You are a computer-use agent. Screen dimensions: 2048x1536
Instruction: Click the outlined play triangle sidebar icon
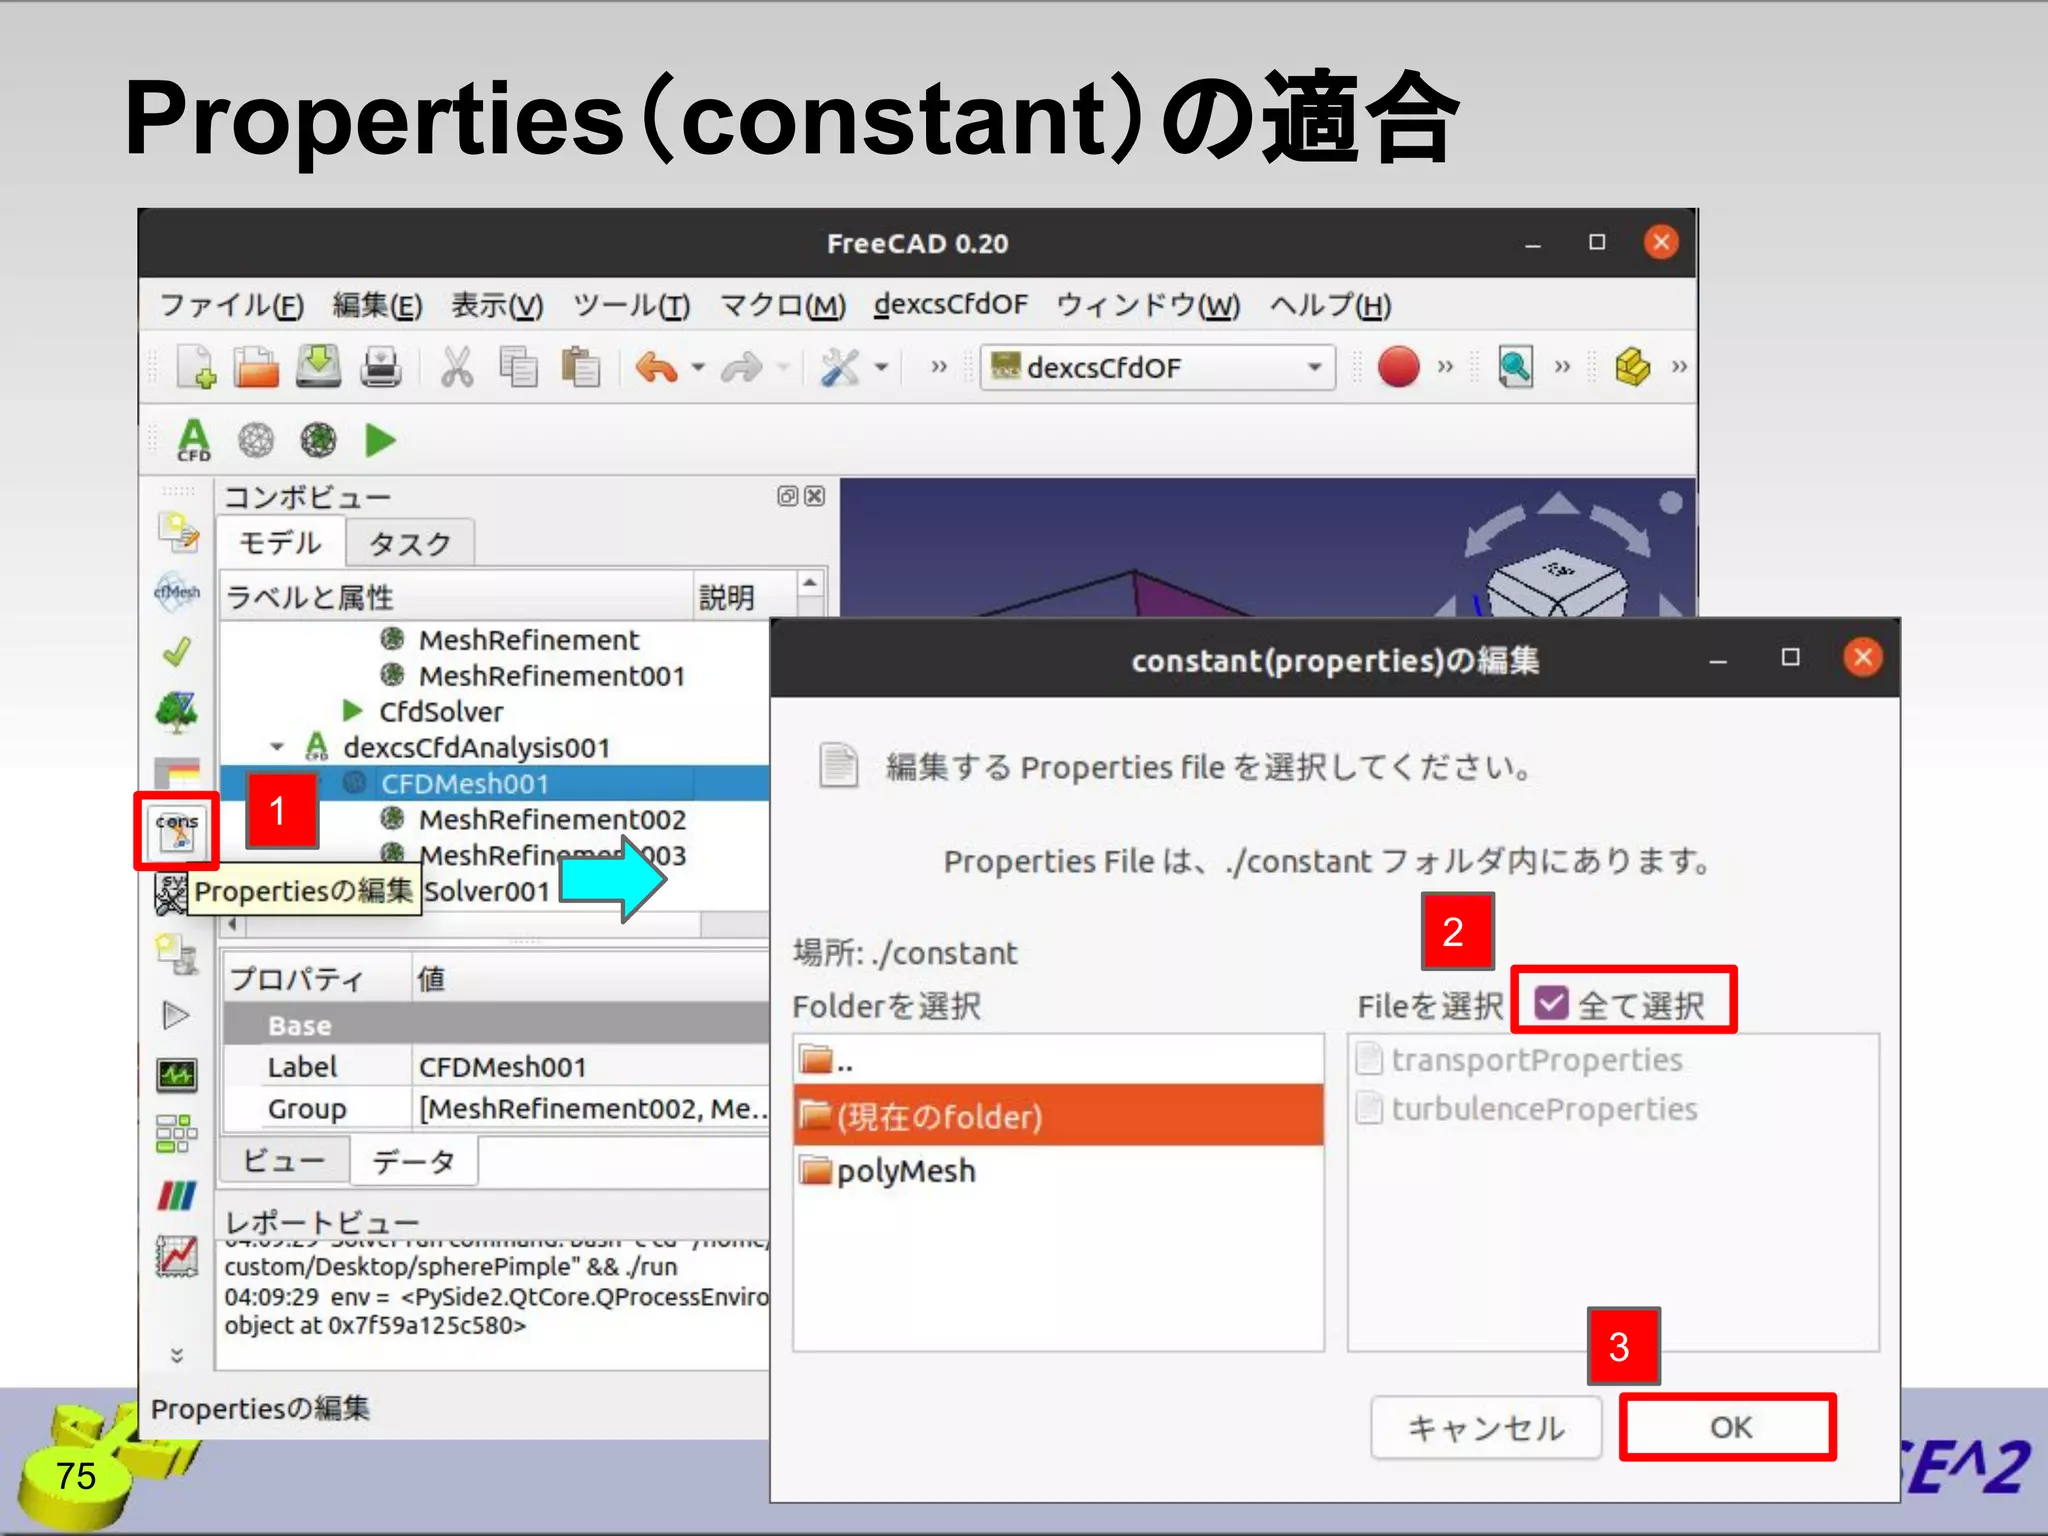click(x=176, y=1015)
